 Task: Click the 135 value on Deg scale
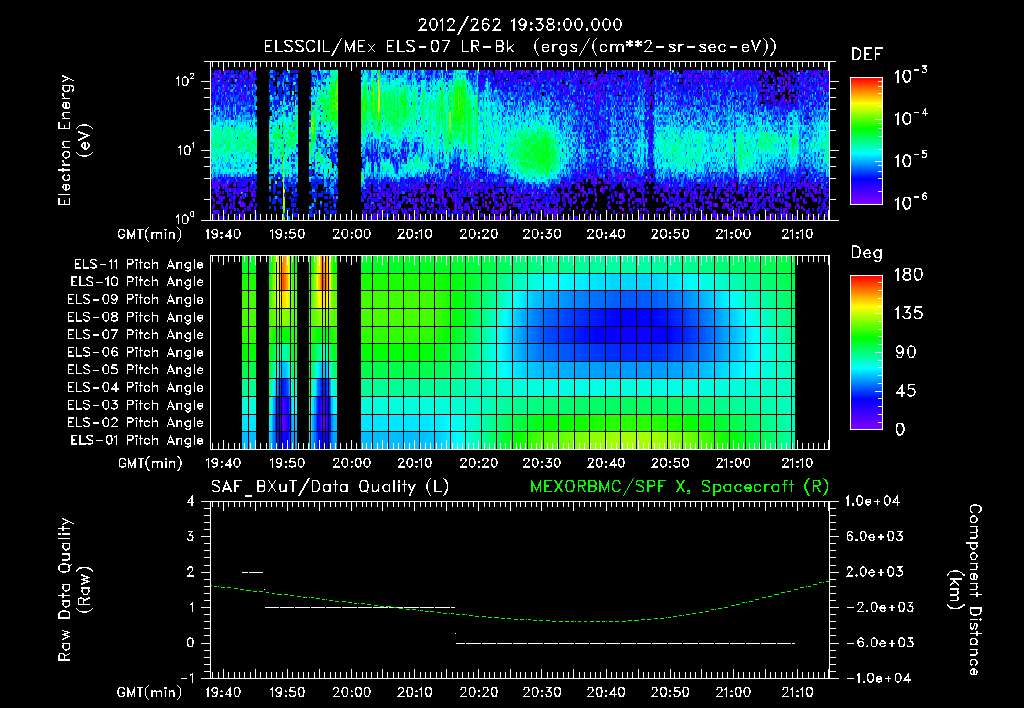[908, 314]
